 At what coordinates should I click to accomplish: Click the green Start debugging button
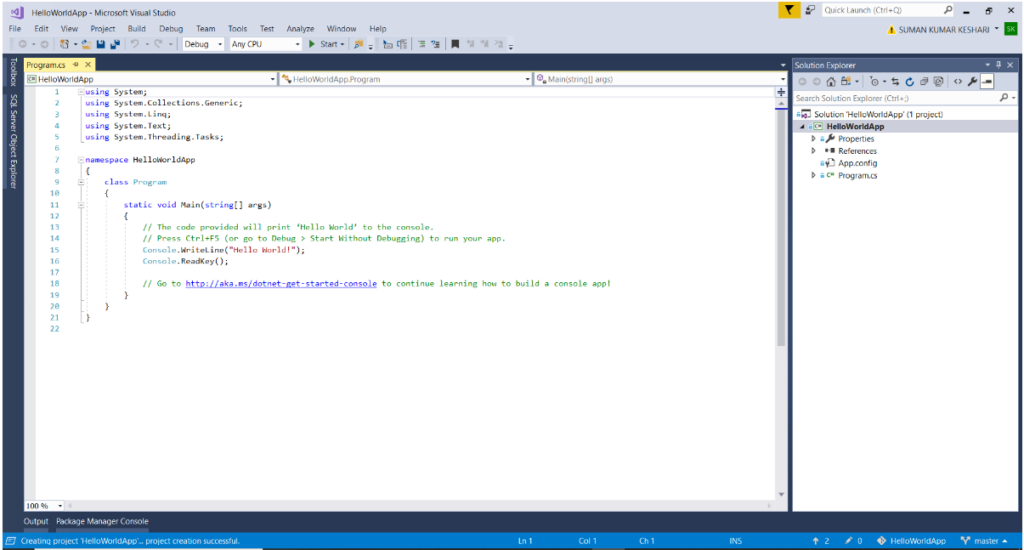click(x=326, y=44)
